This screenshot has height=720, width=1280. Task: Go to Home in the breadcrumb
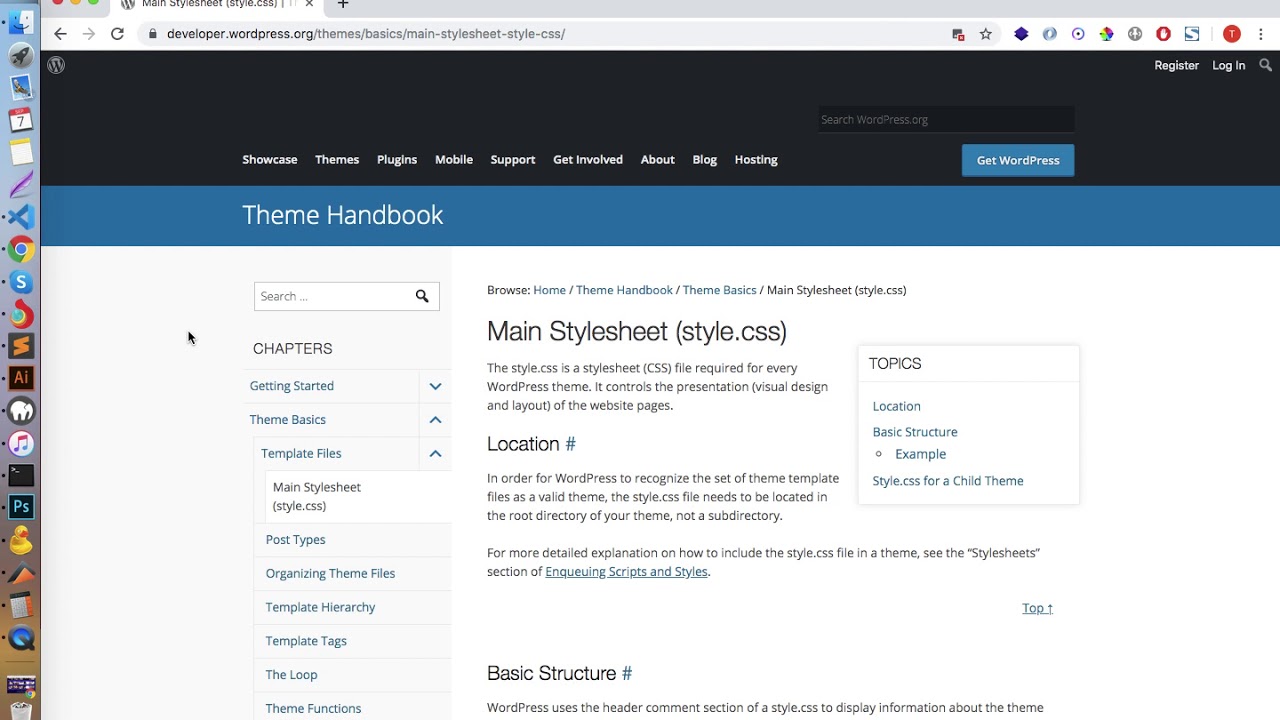[x=550, y=290]
